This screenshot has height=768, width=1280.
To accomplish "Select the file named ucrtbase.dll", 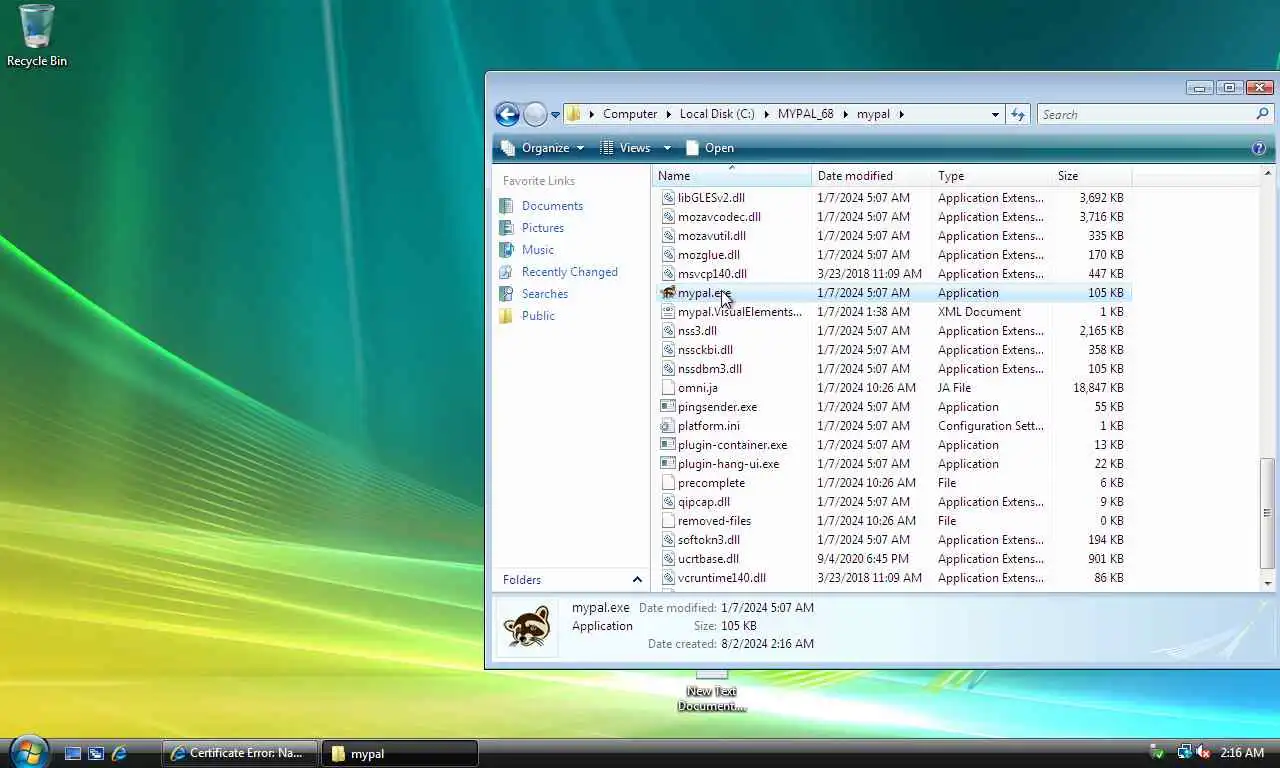I will (708, 559).
